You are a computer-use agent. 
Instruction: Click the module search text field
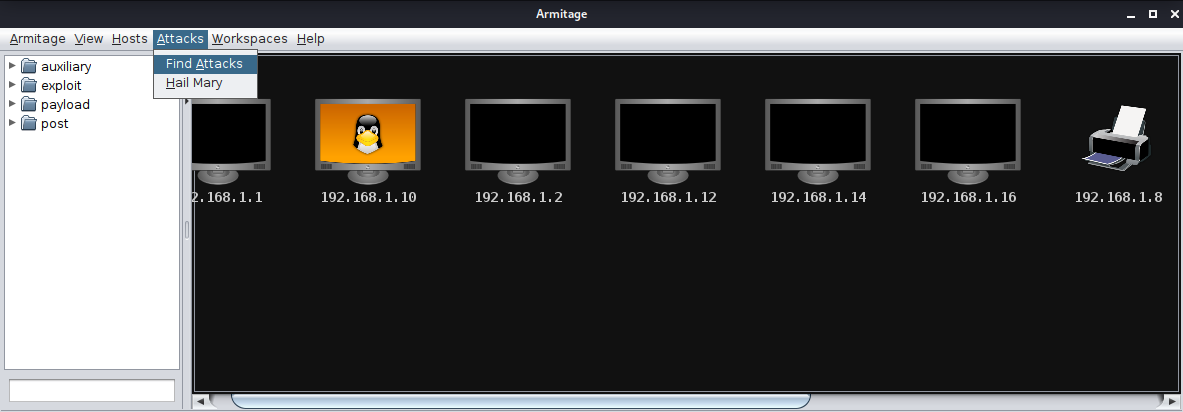tap(92, 390)
